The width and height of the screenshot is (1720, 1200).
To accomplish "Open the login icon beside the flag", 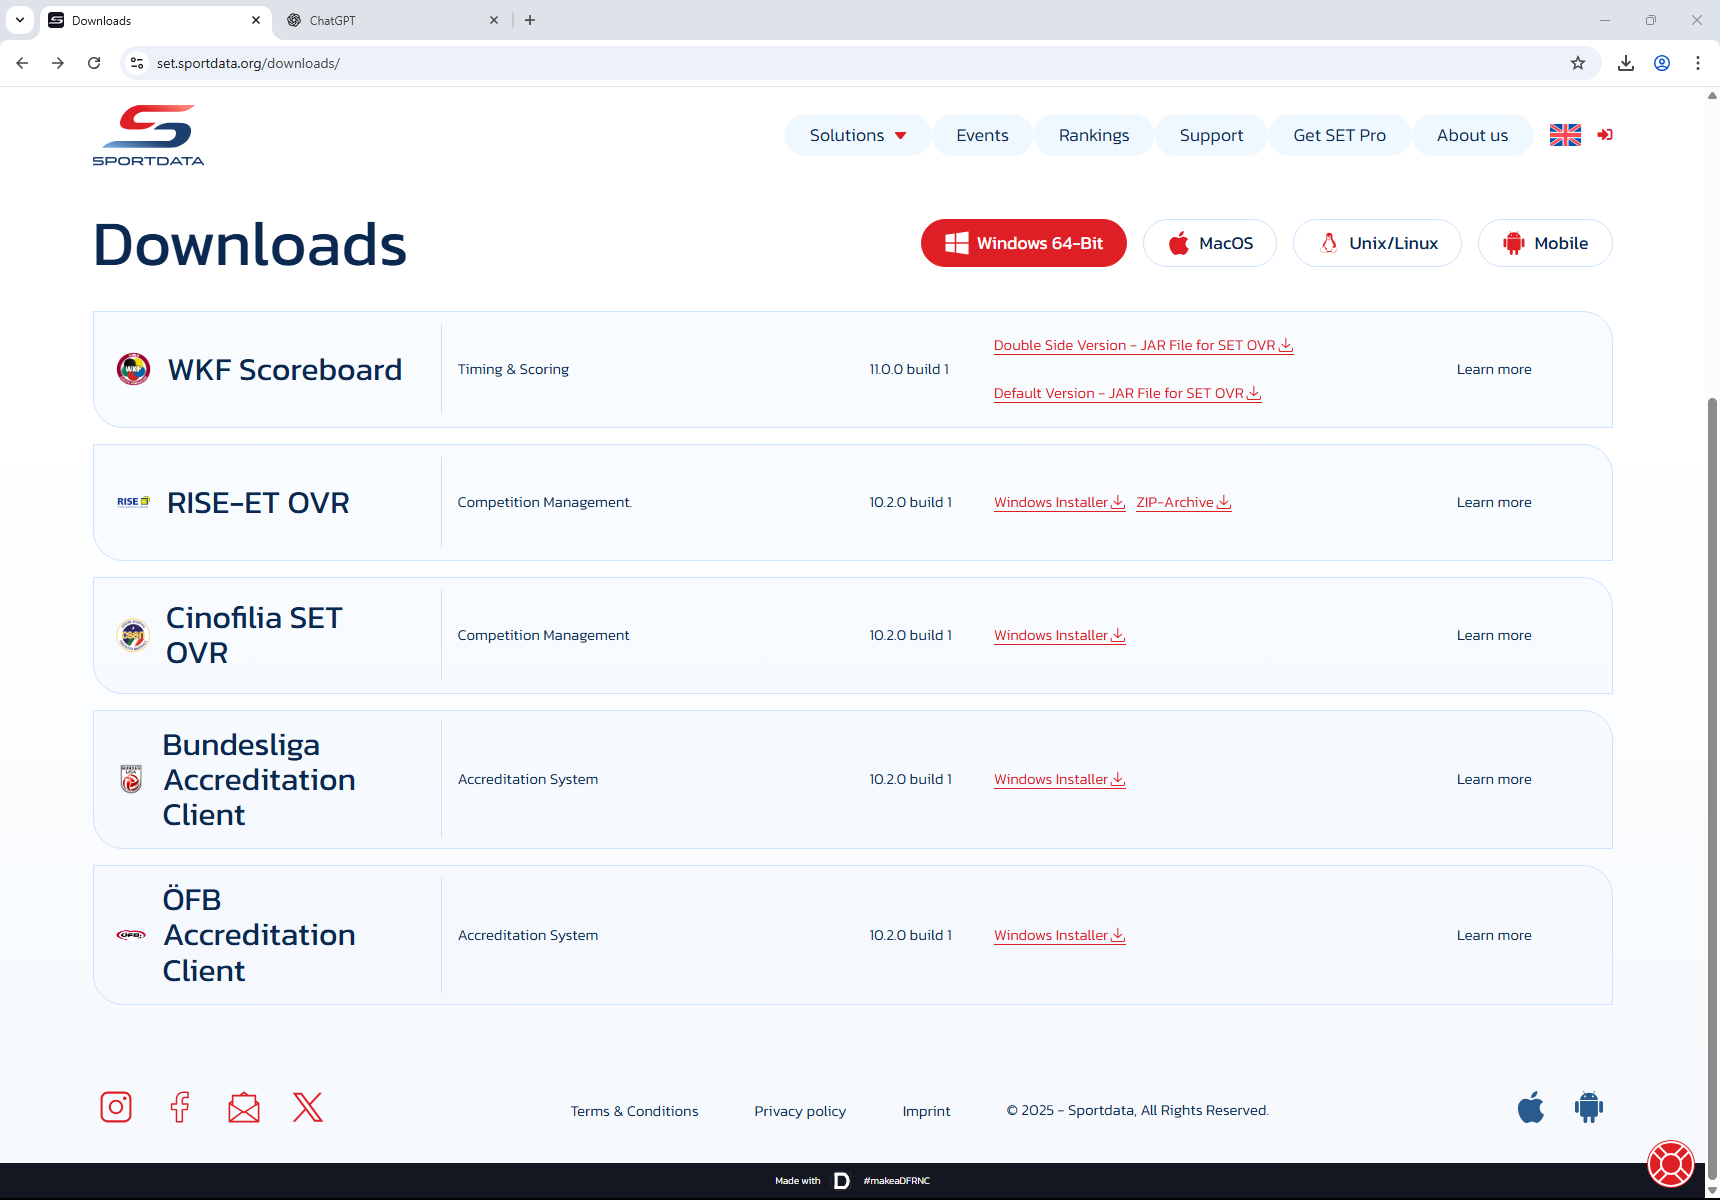I will (1605, 135).
